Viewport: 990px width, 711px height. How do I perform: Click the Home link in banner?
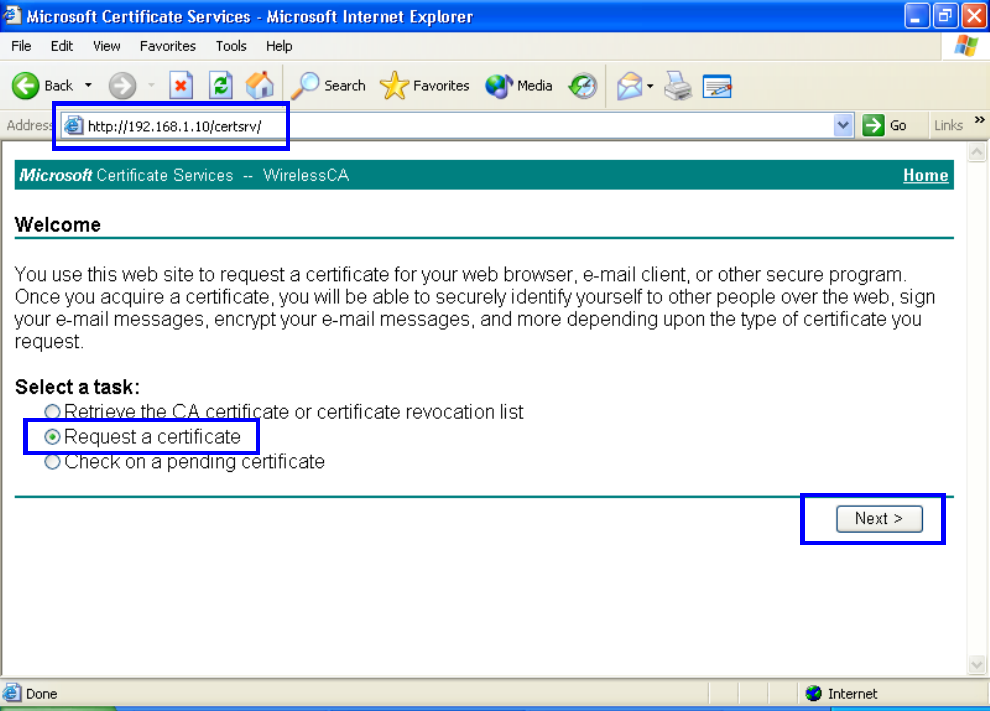pos(926,175)
